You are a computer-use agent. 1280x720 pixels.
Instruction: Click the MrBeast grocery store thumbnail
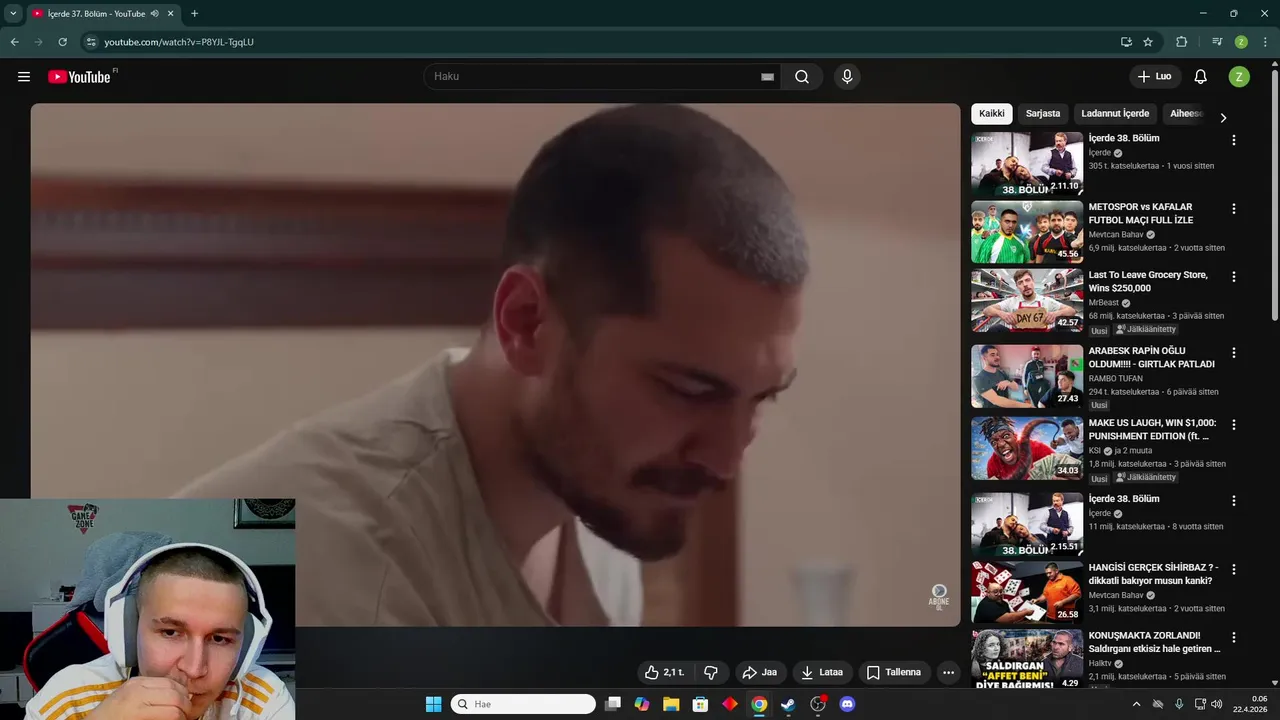coord(1027,300)
